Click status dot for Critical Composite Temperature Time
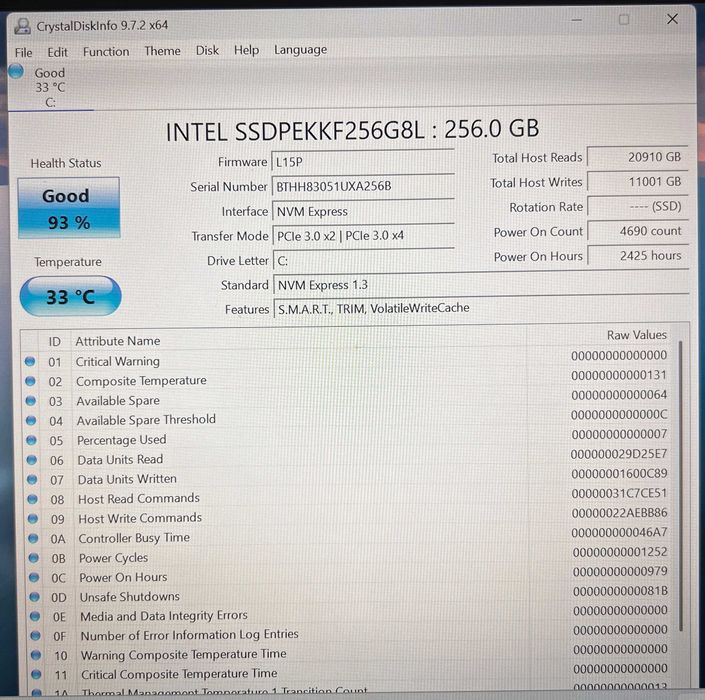The width and height of the screenshot is (705, 700). tap(36, 674)
